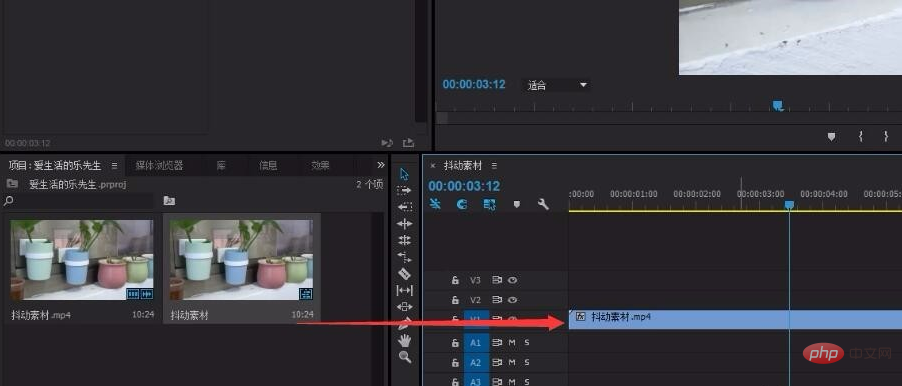Select the Slip tool
The height and width of the screenshot is (386, 902).
[x=404, y=291]
